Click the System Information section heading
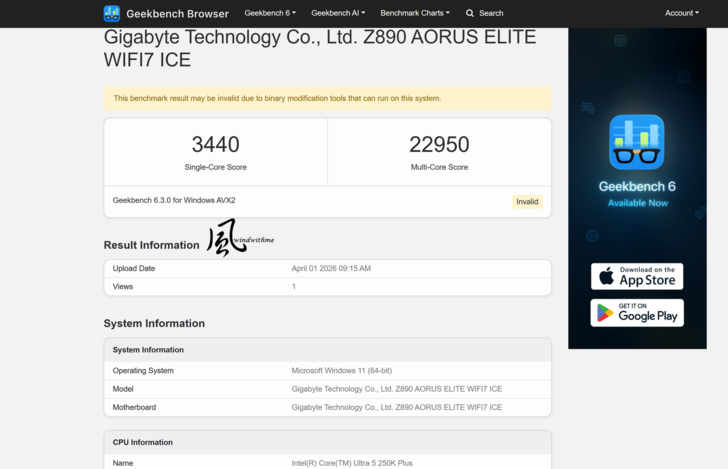Viewport: 728px width, 469px height. tap(154, 323)
